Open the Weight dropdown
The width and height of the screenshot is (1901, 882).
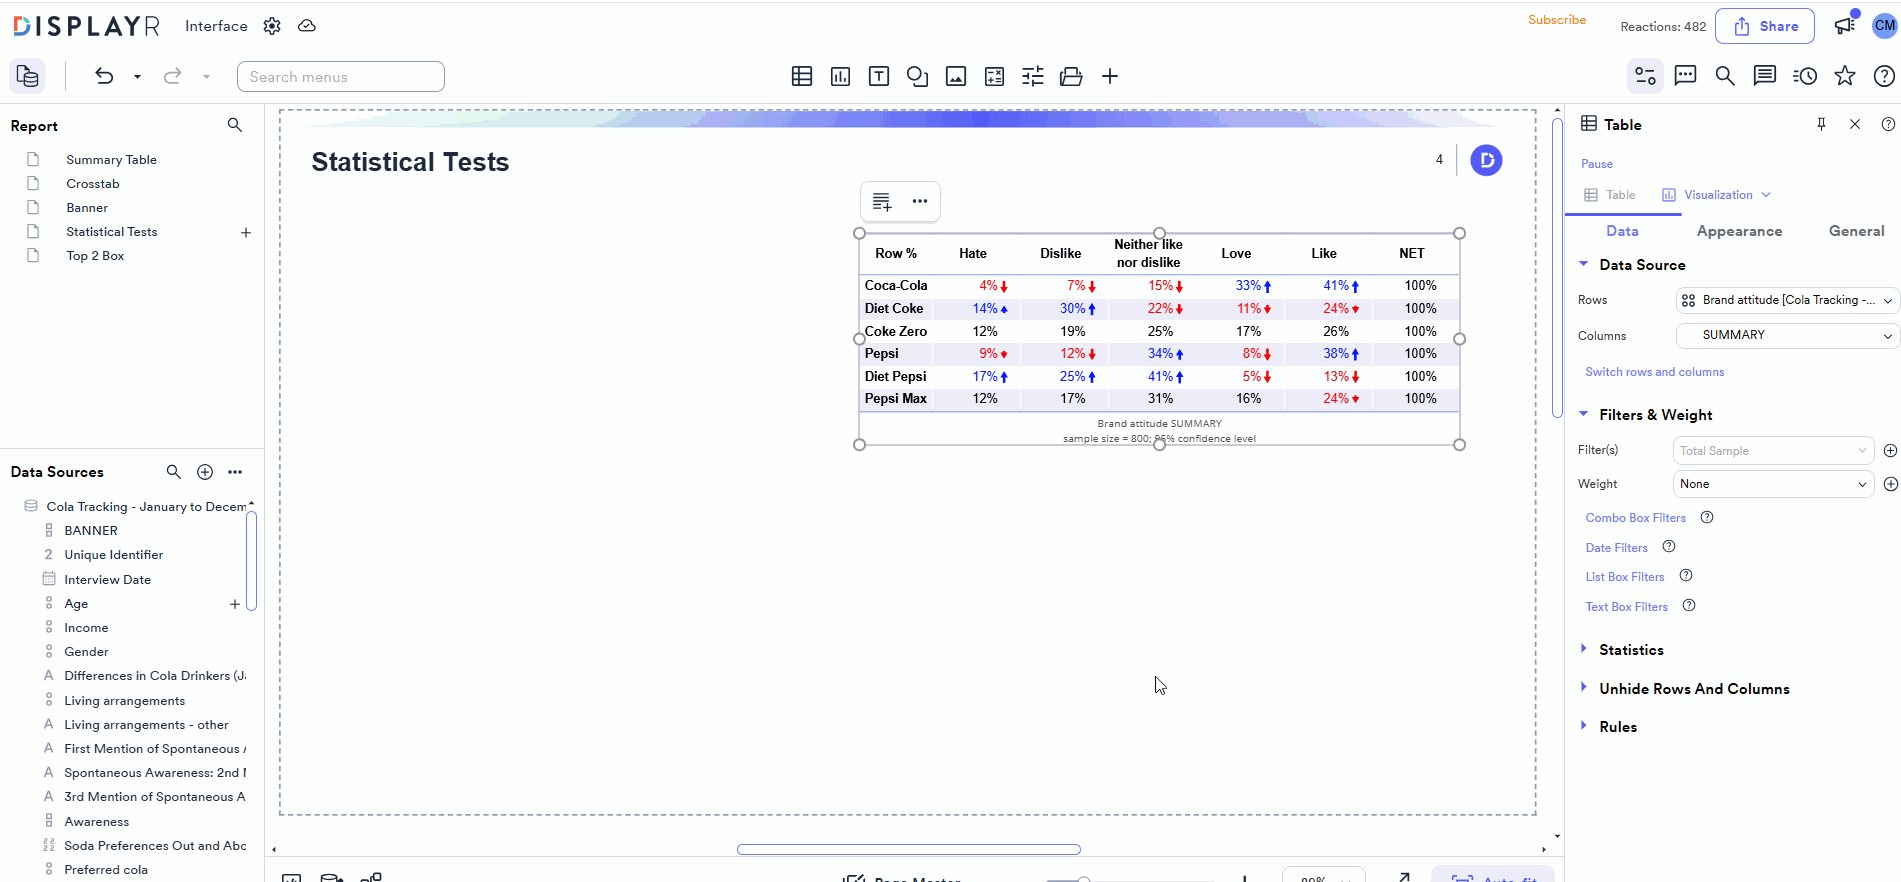point(1772,484)
